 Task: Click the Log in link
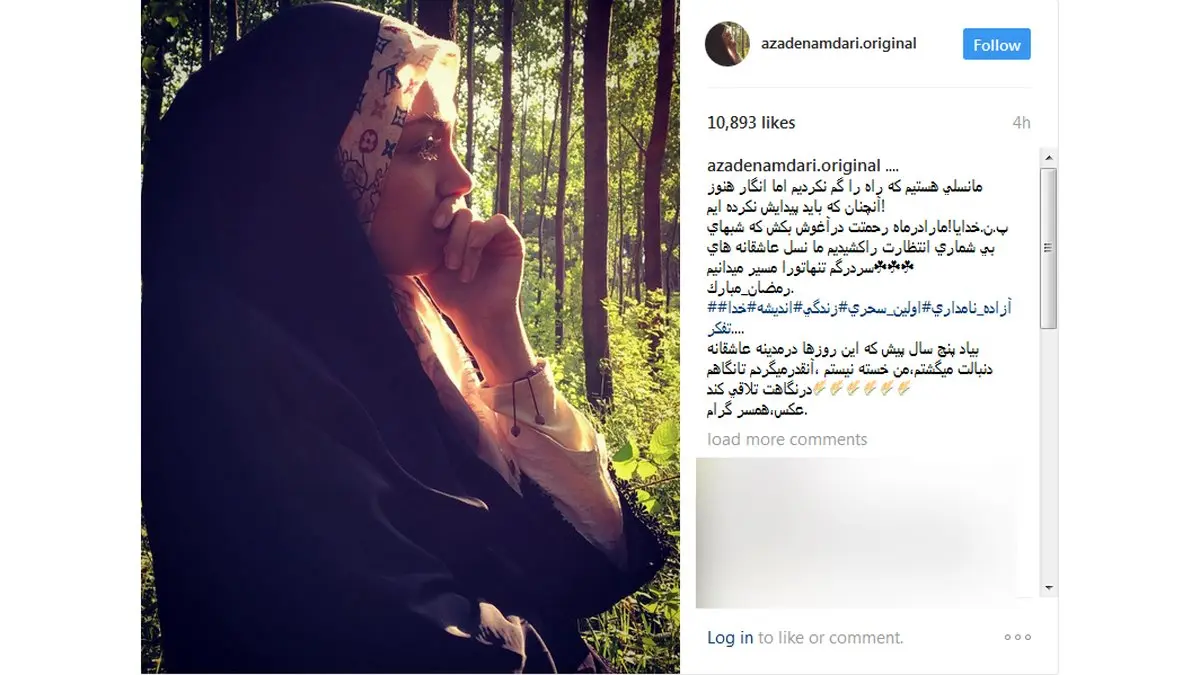(730, 637)
